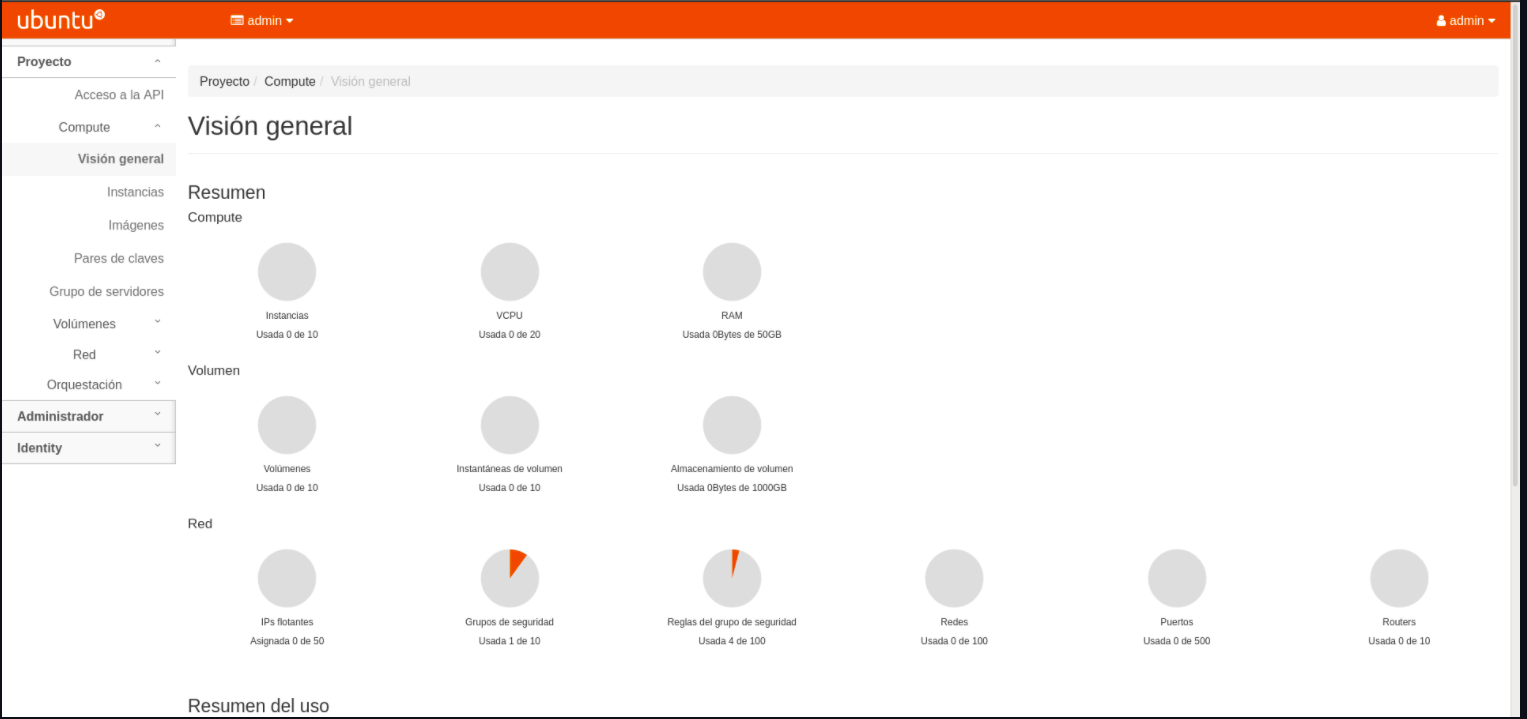Click the Volúmenes usage pie chart

pyautogui.click(x=287, y=424)
